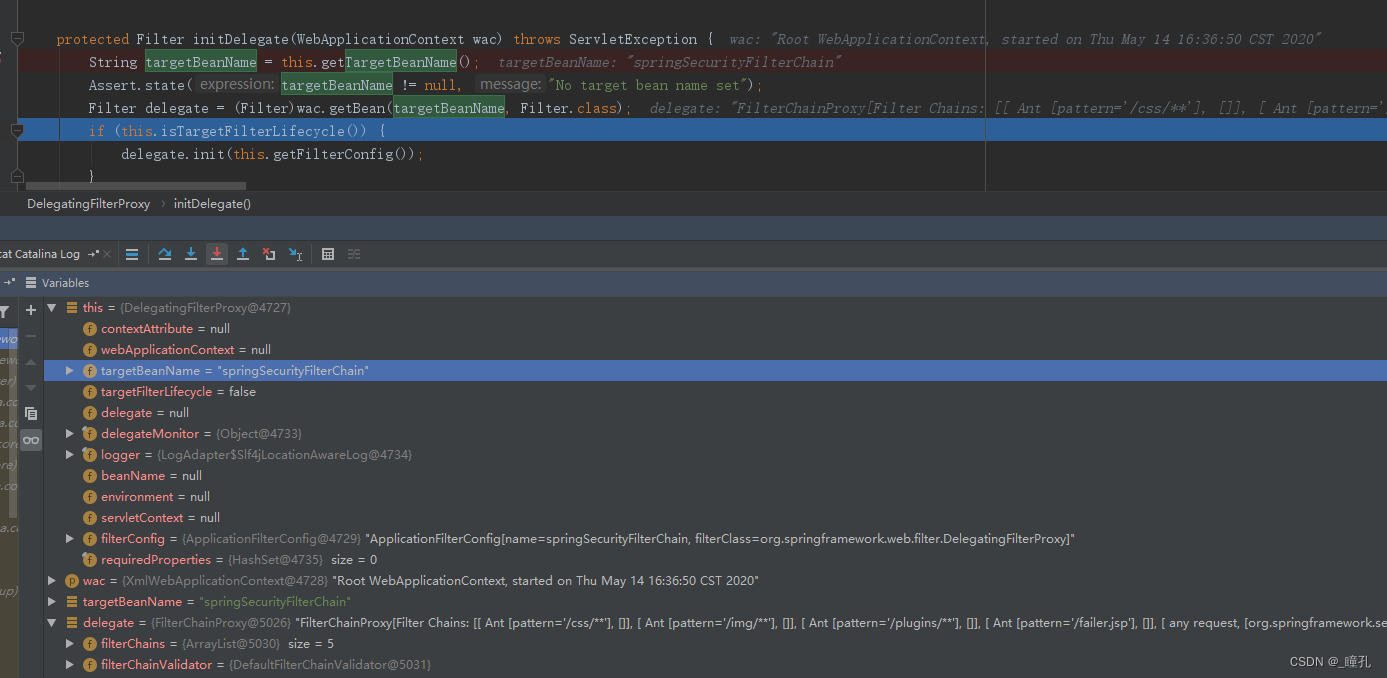Viewport: 1387px width, 678px height.
Task: Expand the local targetBeanName variable node
Action: pyautogui.click(x=52, y=602)
